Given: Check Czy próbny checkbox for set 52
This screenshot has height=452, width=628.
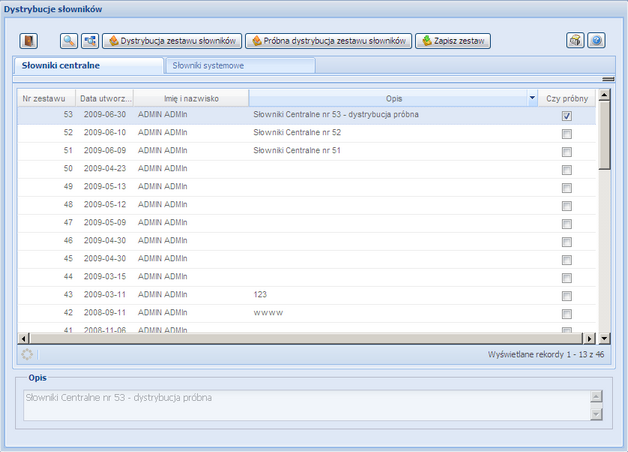Looking at the screenshot, I should [567, 134].
